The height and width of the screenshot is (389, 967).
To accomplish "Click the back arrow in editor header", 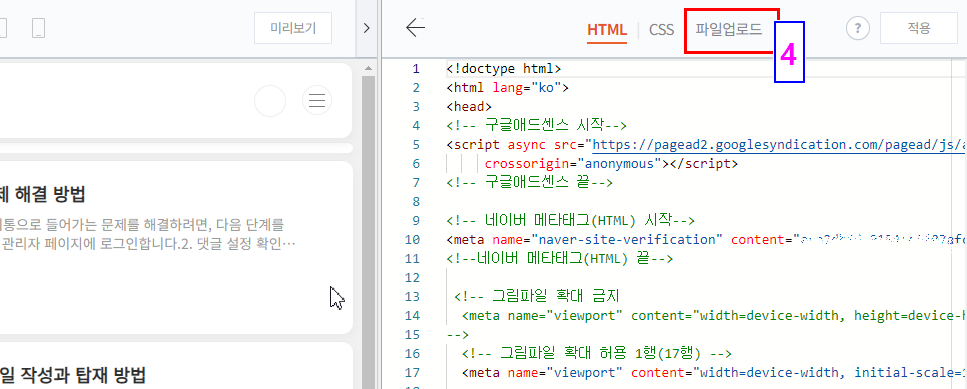I will [416, 28].
